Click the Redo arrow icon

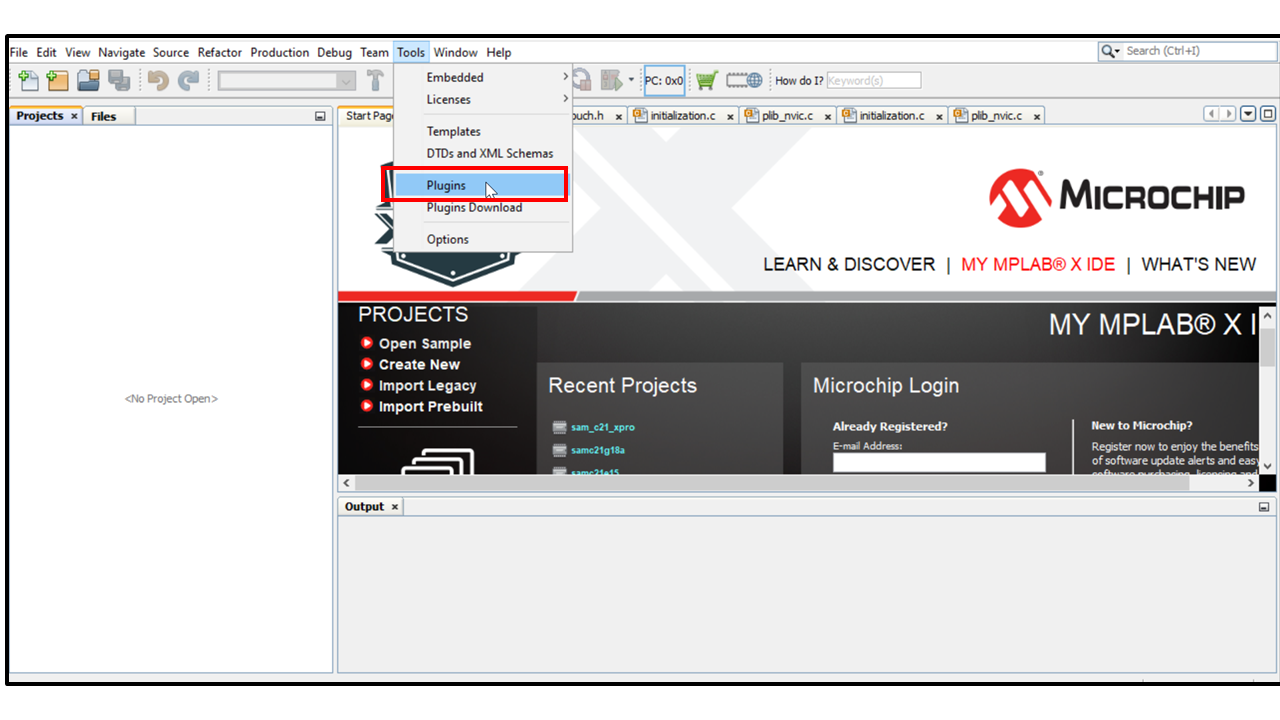[188, 81]
